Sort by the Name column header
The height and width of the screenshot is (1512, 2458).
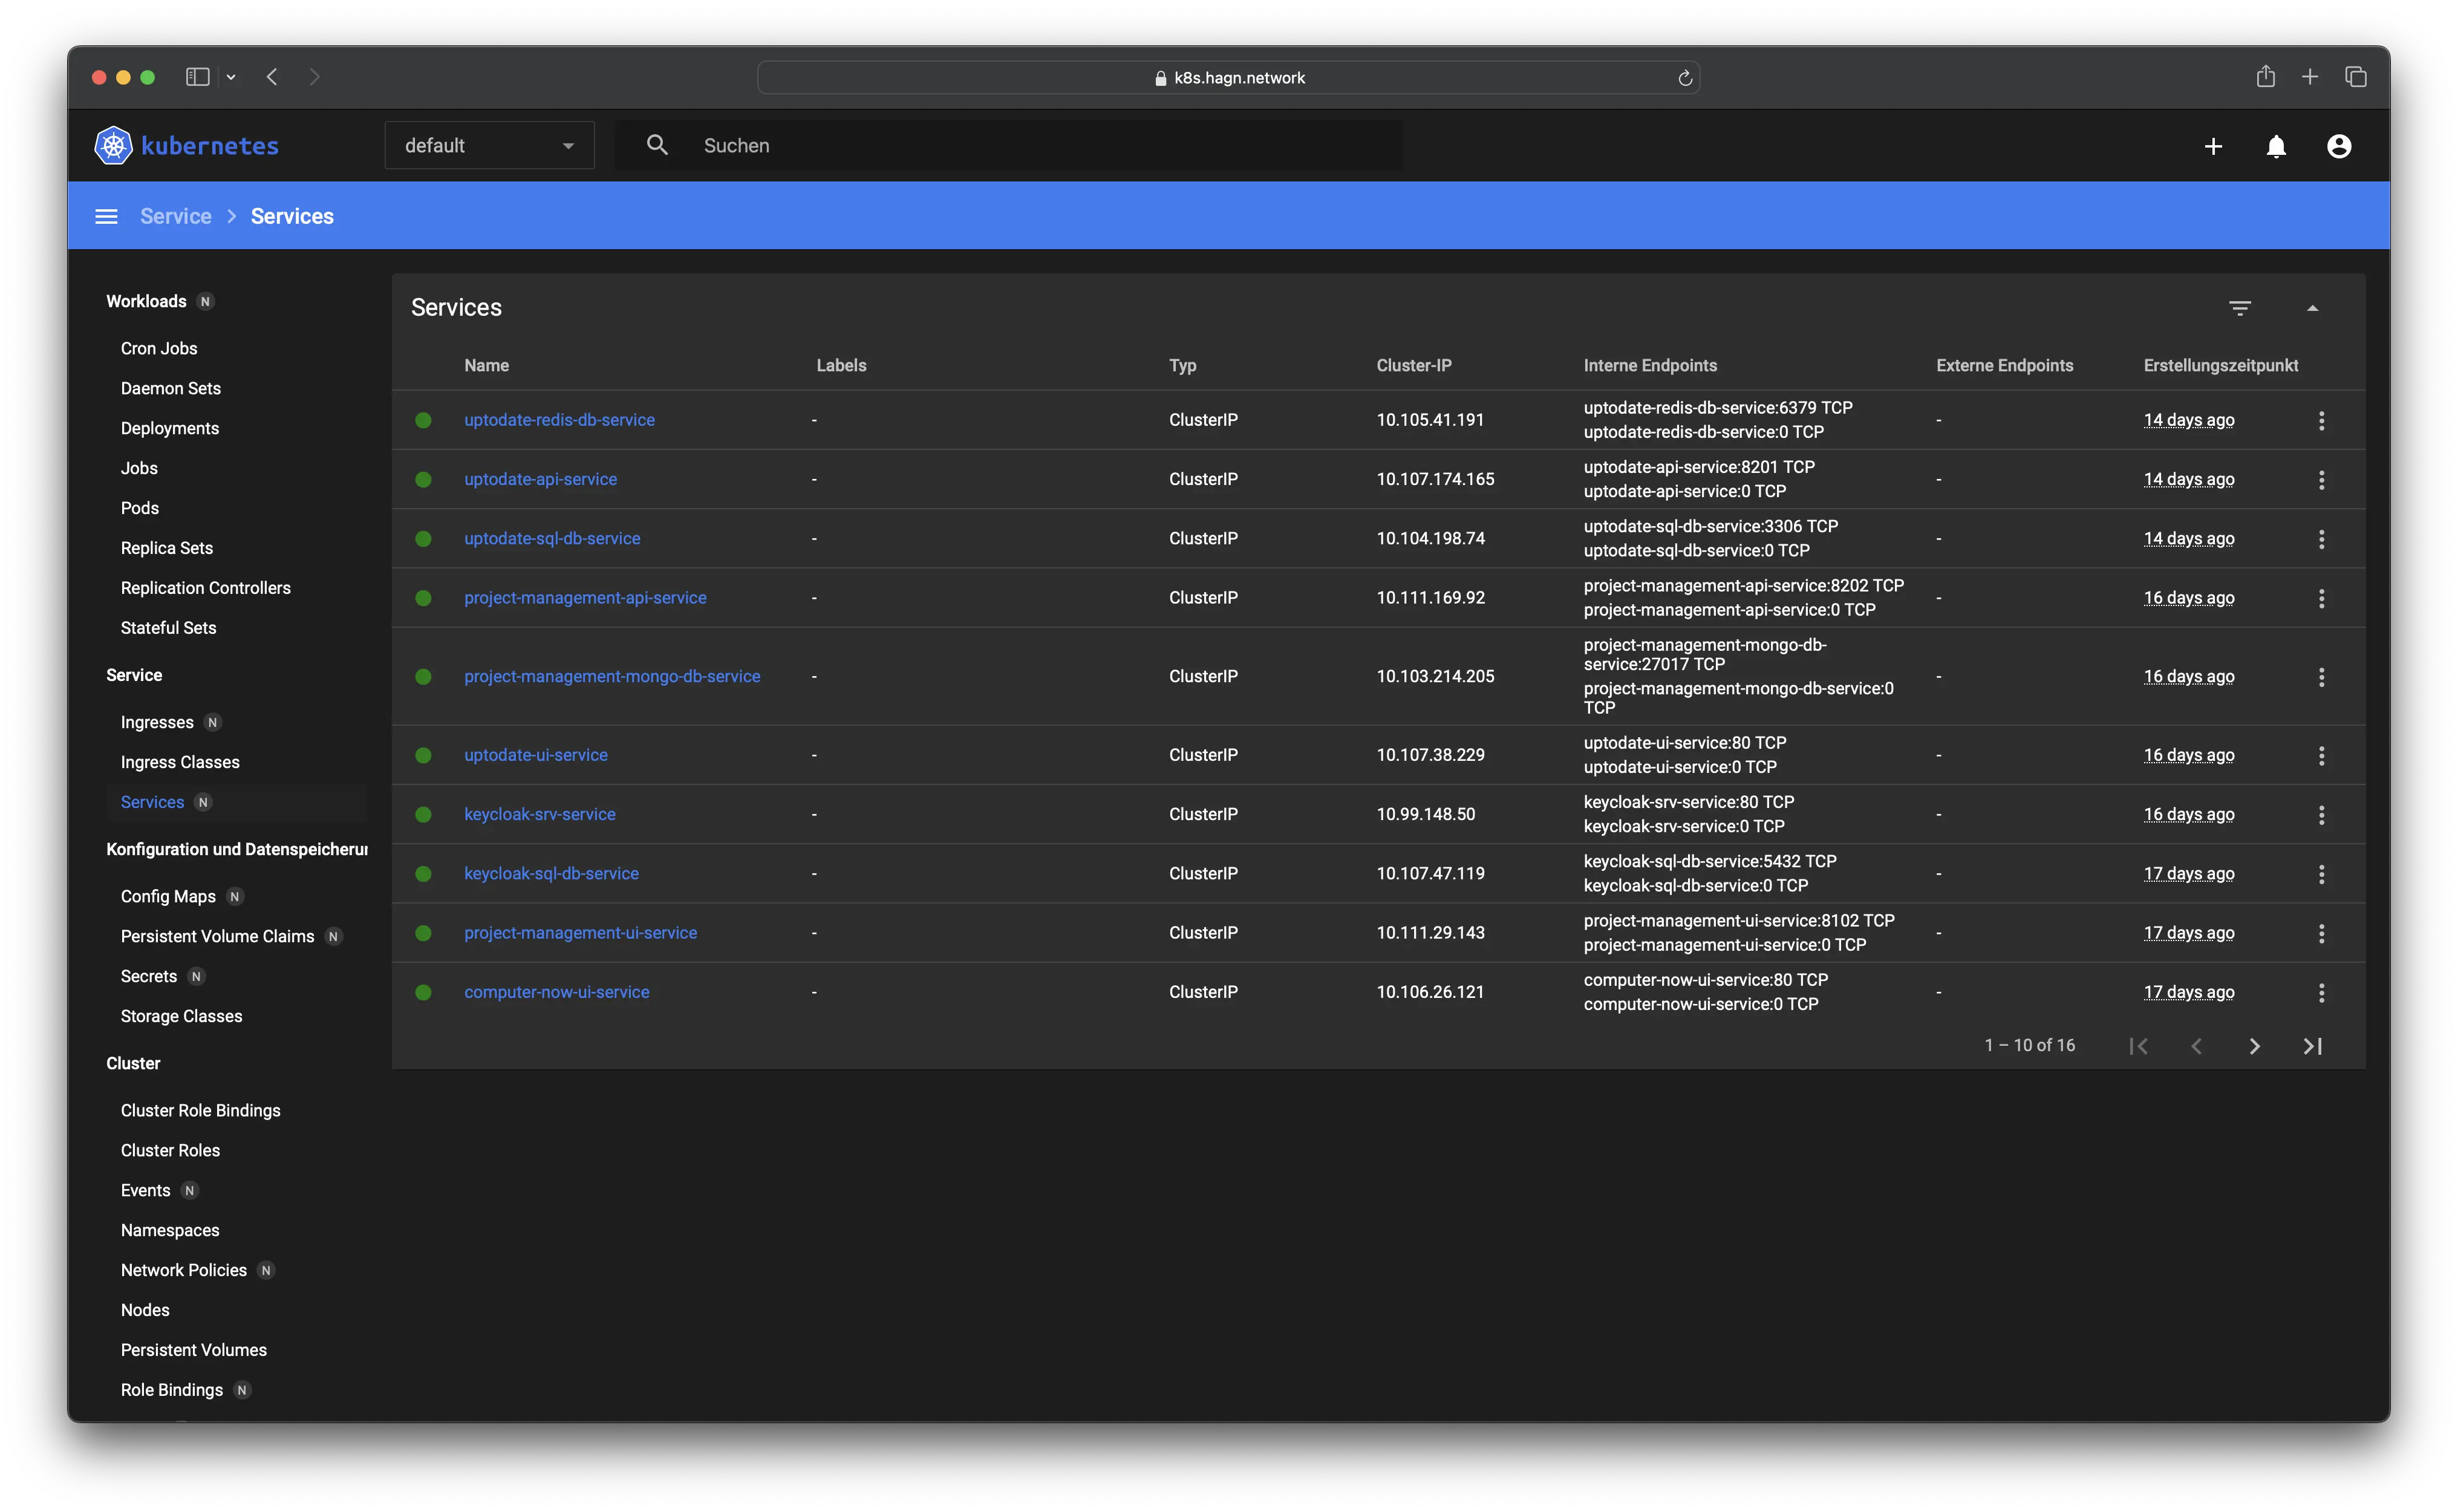tap(486, 366)
